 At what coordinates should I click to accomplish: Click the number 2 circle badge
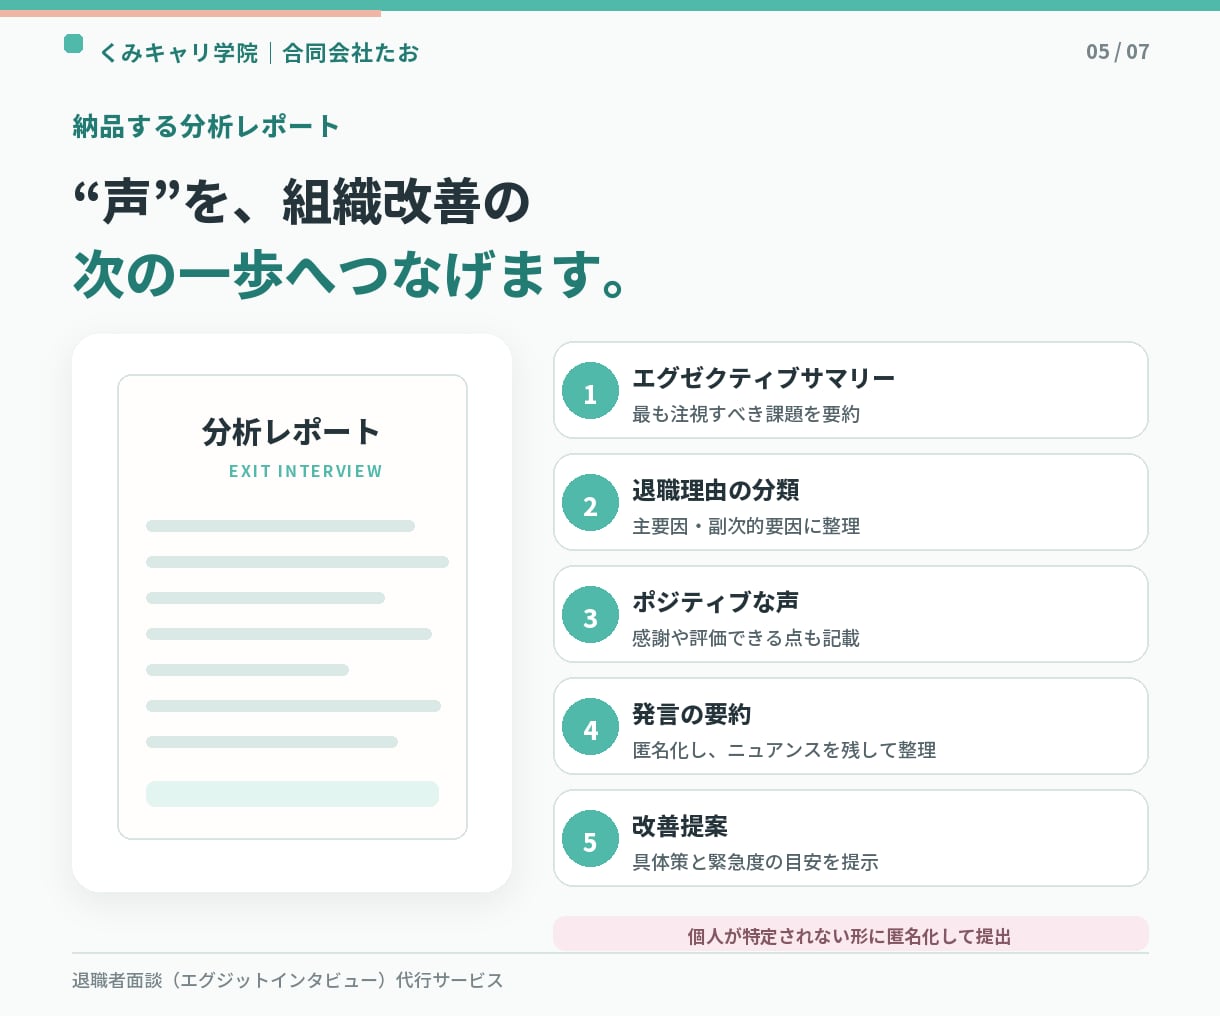coord(590,503)
